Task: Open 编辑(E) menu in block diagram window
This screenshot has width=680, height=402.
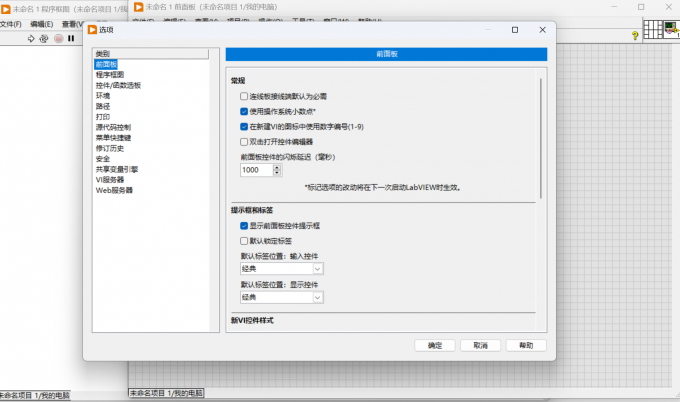Action: click(x=42, y=24)
